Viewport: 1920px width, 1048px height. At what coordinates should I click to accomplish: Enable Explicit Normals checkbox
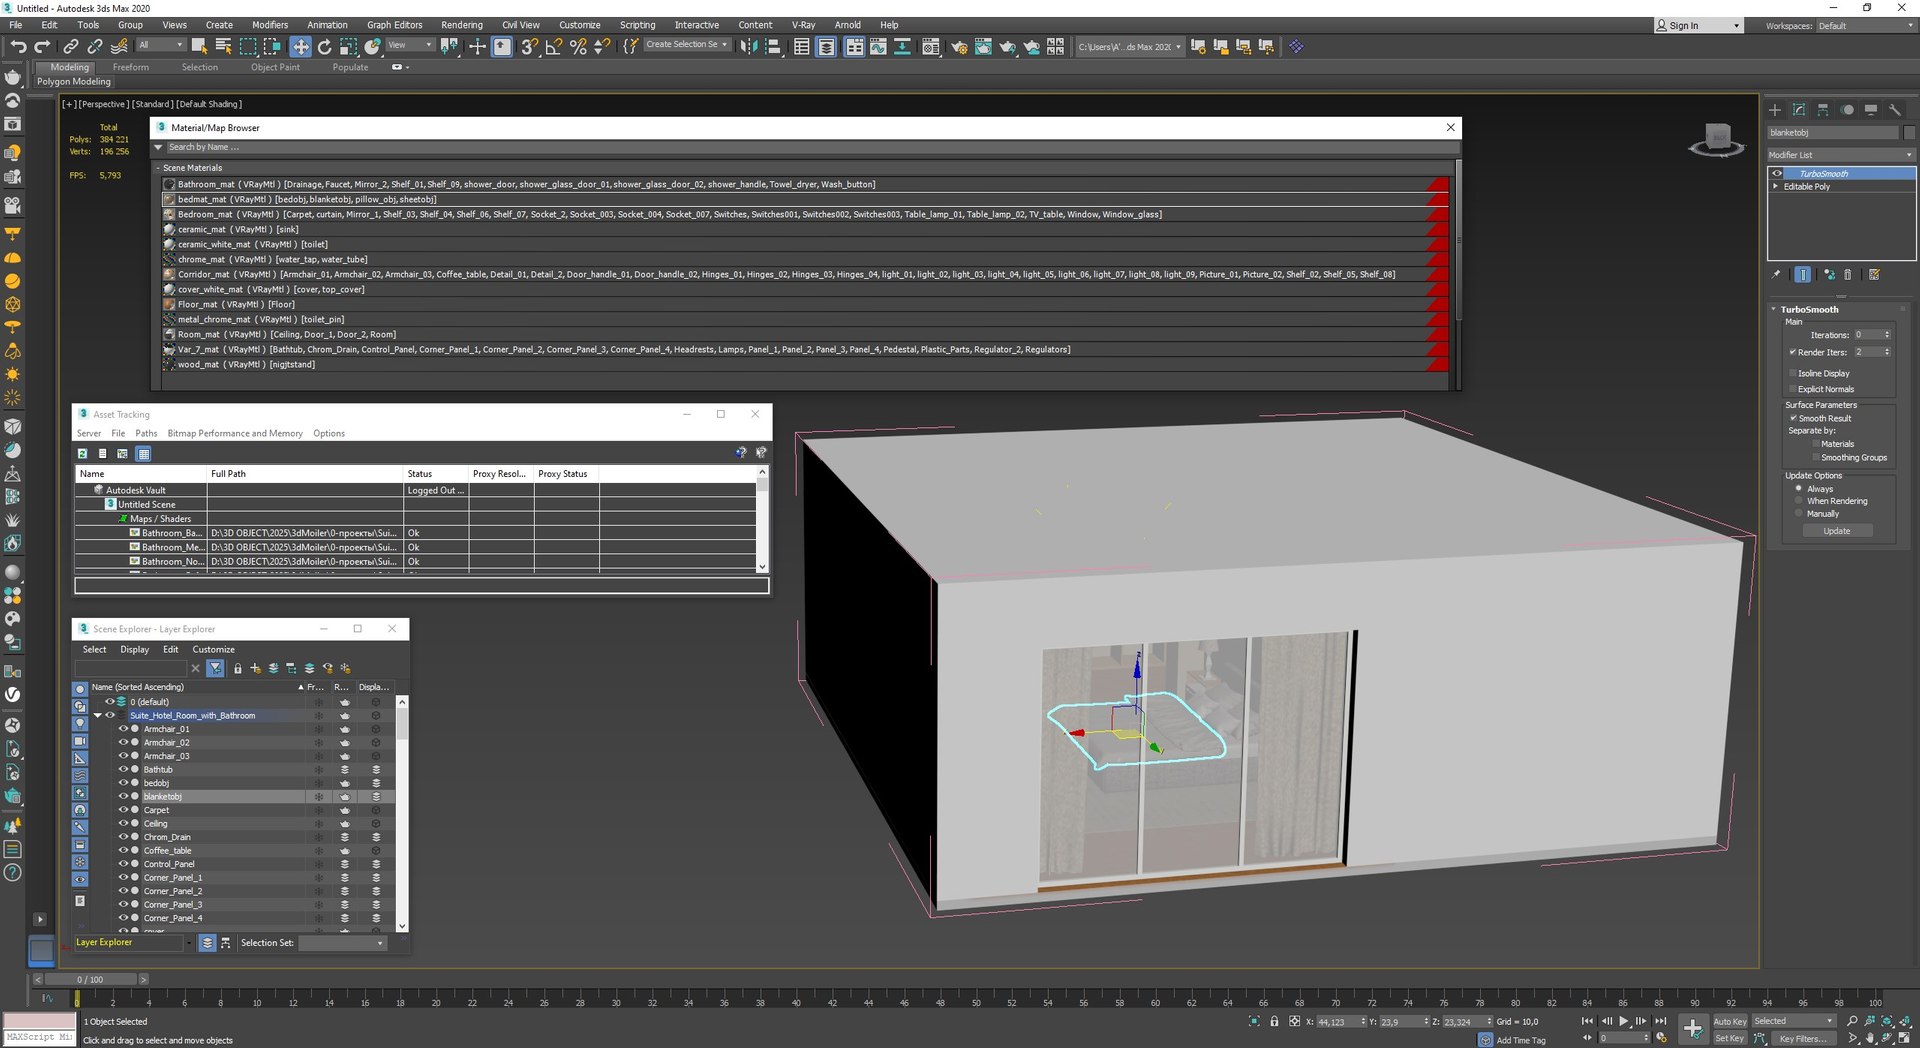[x=1792, y=389]
